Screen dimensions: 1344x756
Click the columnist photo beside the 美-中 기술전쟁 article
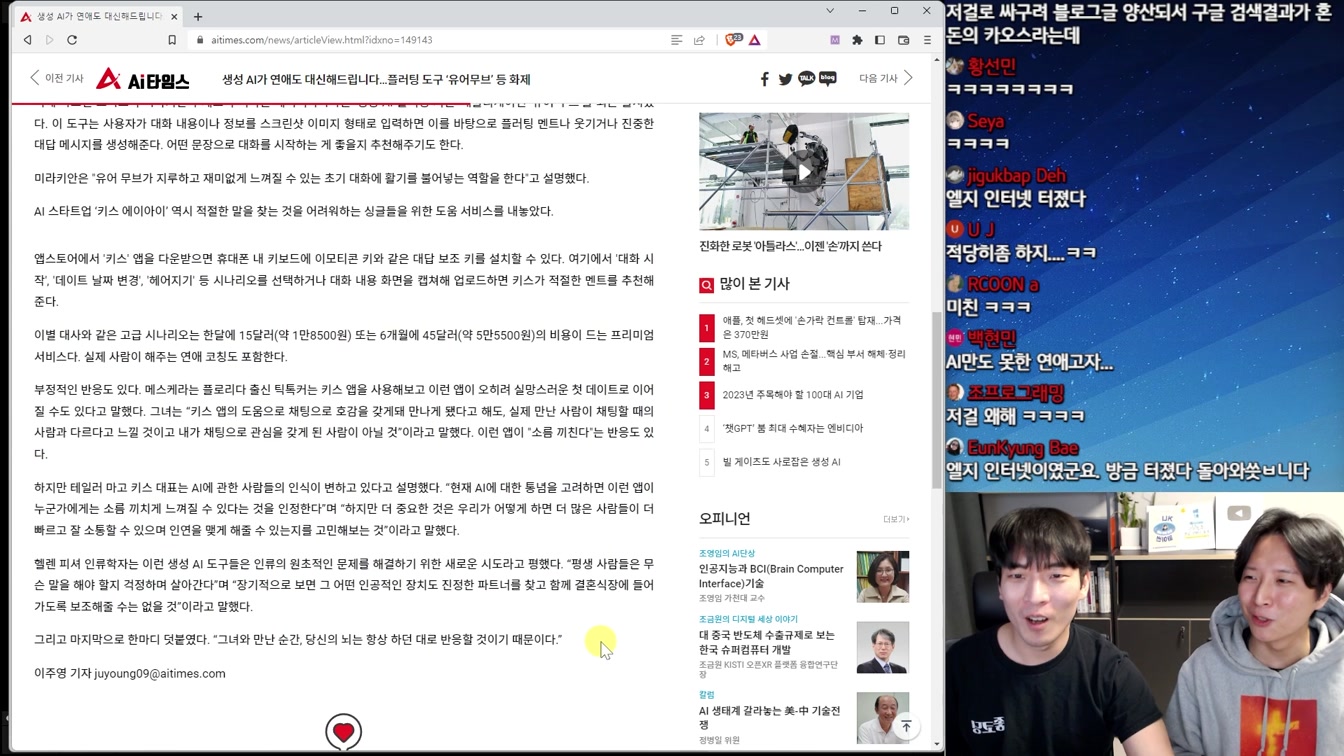tap(883, 718)
